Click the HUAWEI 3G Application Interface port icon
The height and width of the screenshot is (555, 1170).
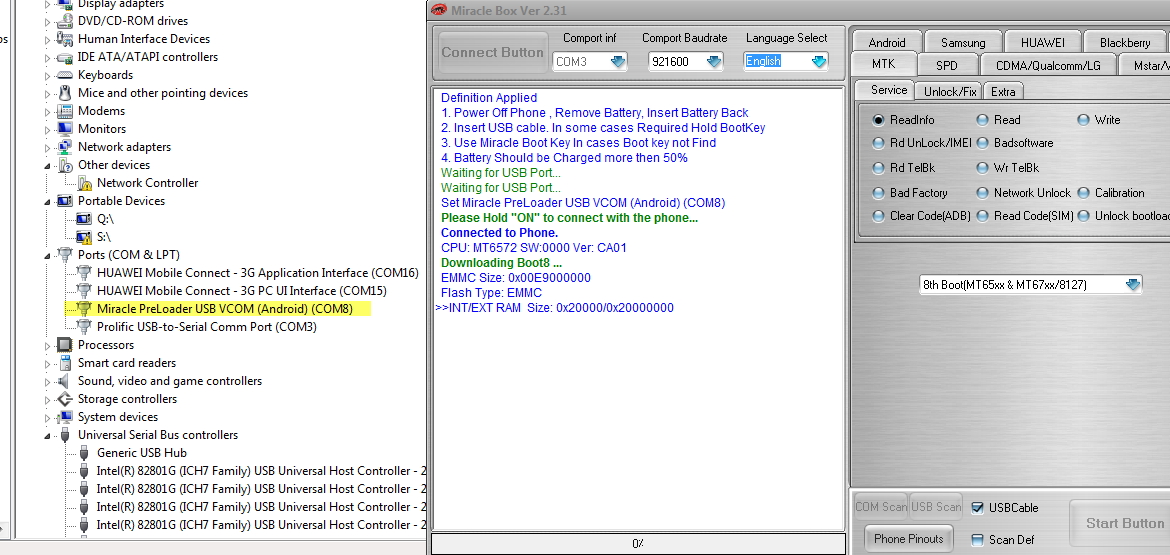pyautogui.click(x=84, y=273)
